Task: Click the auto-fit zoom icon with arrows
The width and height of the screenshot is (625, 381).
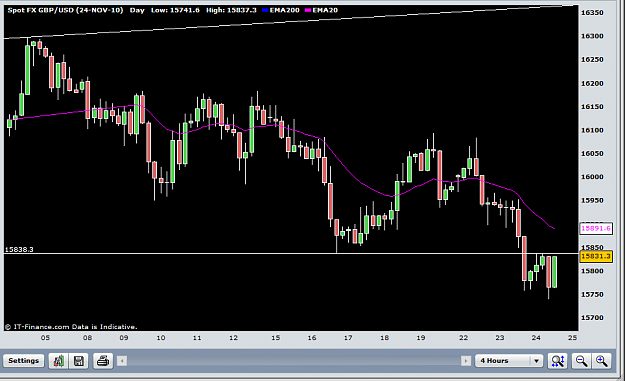Action: [558, 361]
